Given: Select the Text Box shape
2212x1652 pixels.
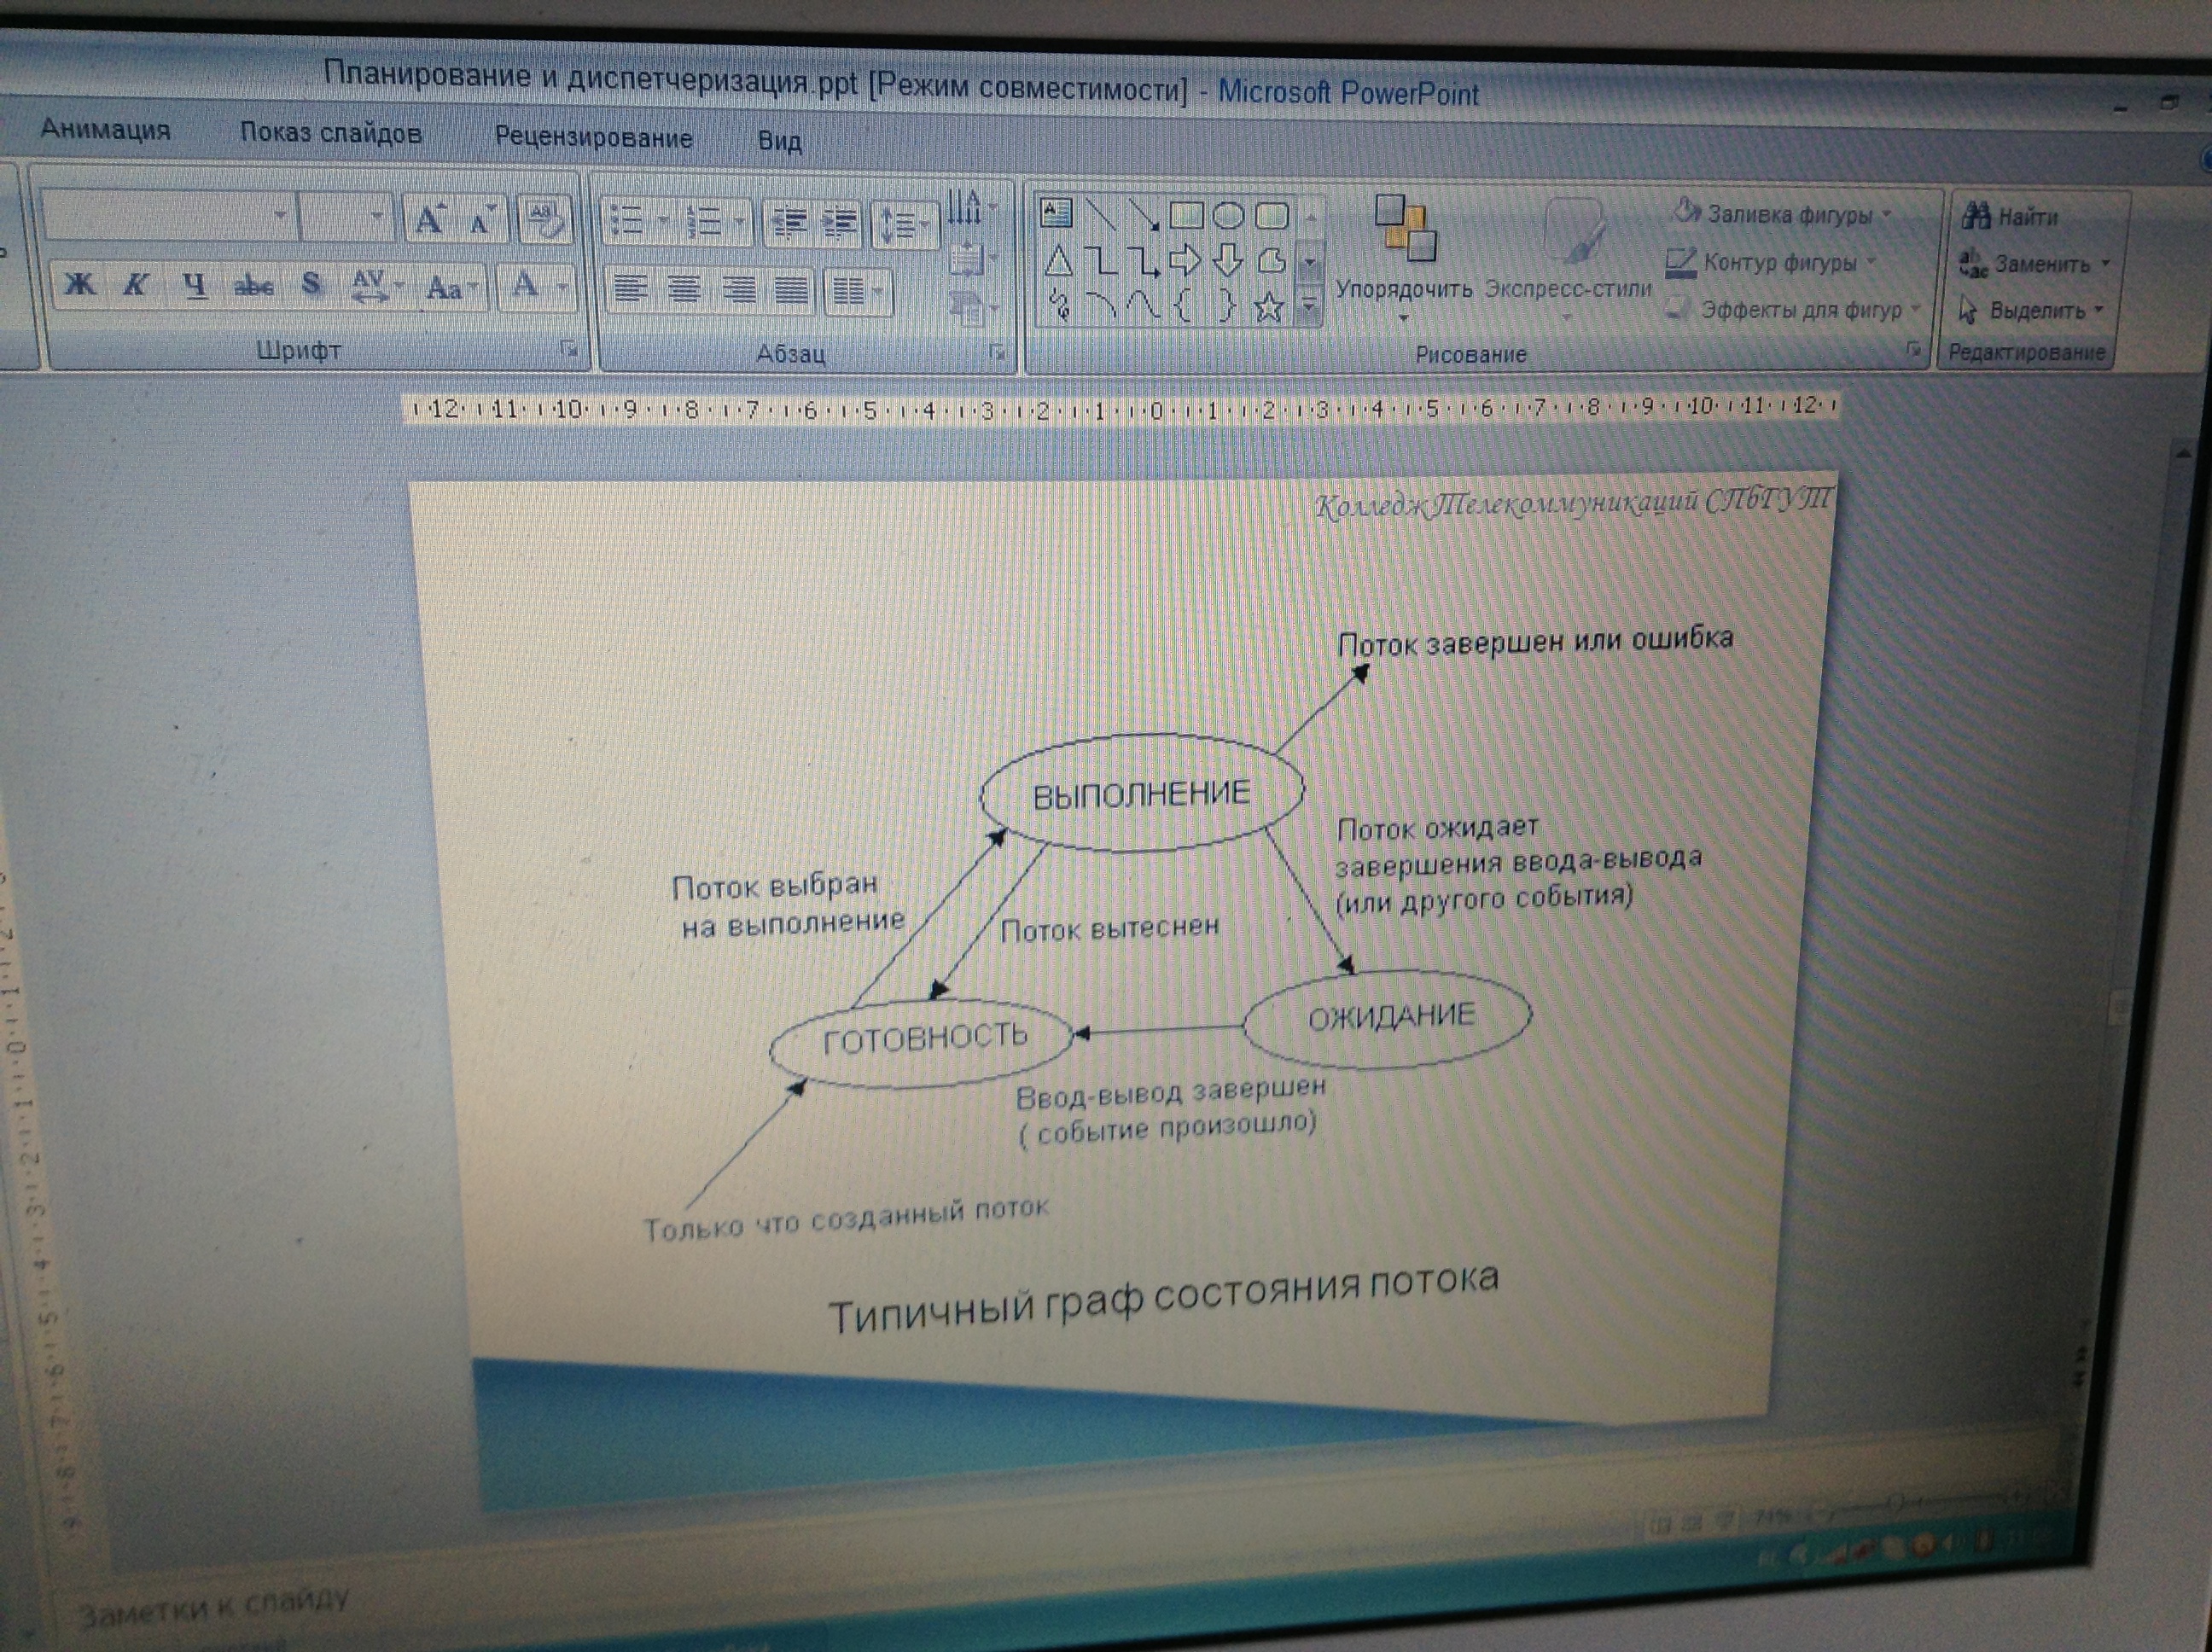Looking at the screenshot, I should pos(1056,213).
